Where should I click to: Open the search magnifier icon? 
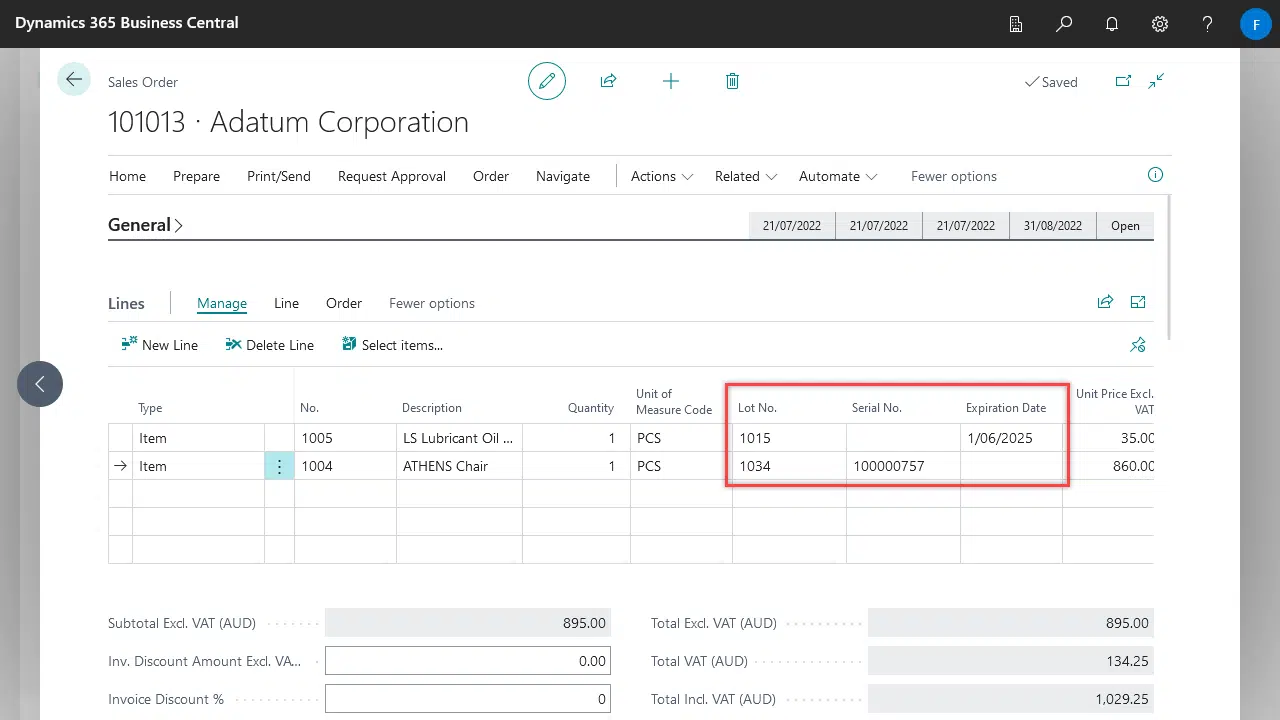pyautogui.click(x=1064, y=24)
